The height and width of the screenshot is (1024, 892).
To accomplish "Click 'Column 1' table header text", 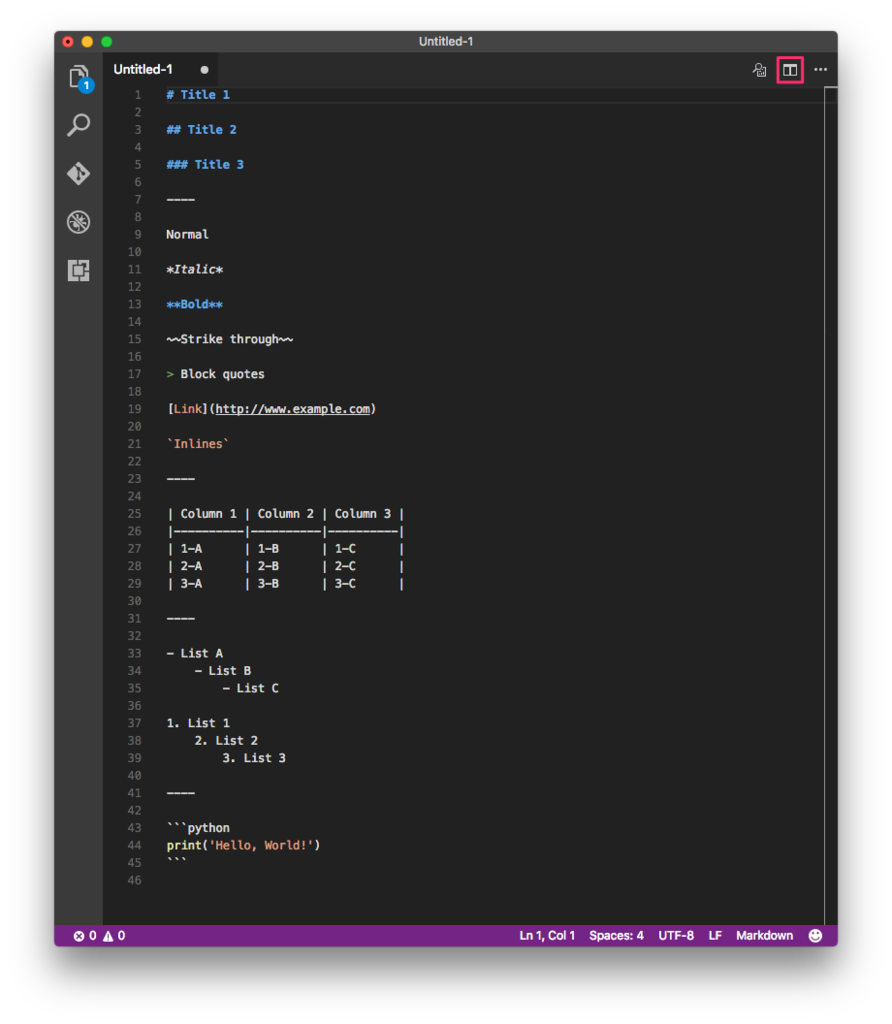I will click(x=208, y=514).
